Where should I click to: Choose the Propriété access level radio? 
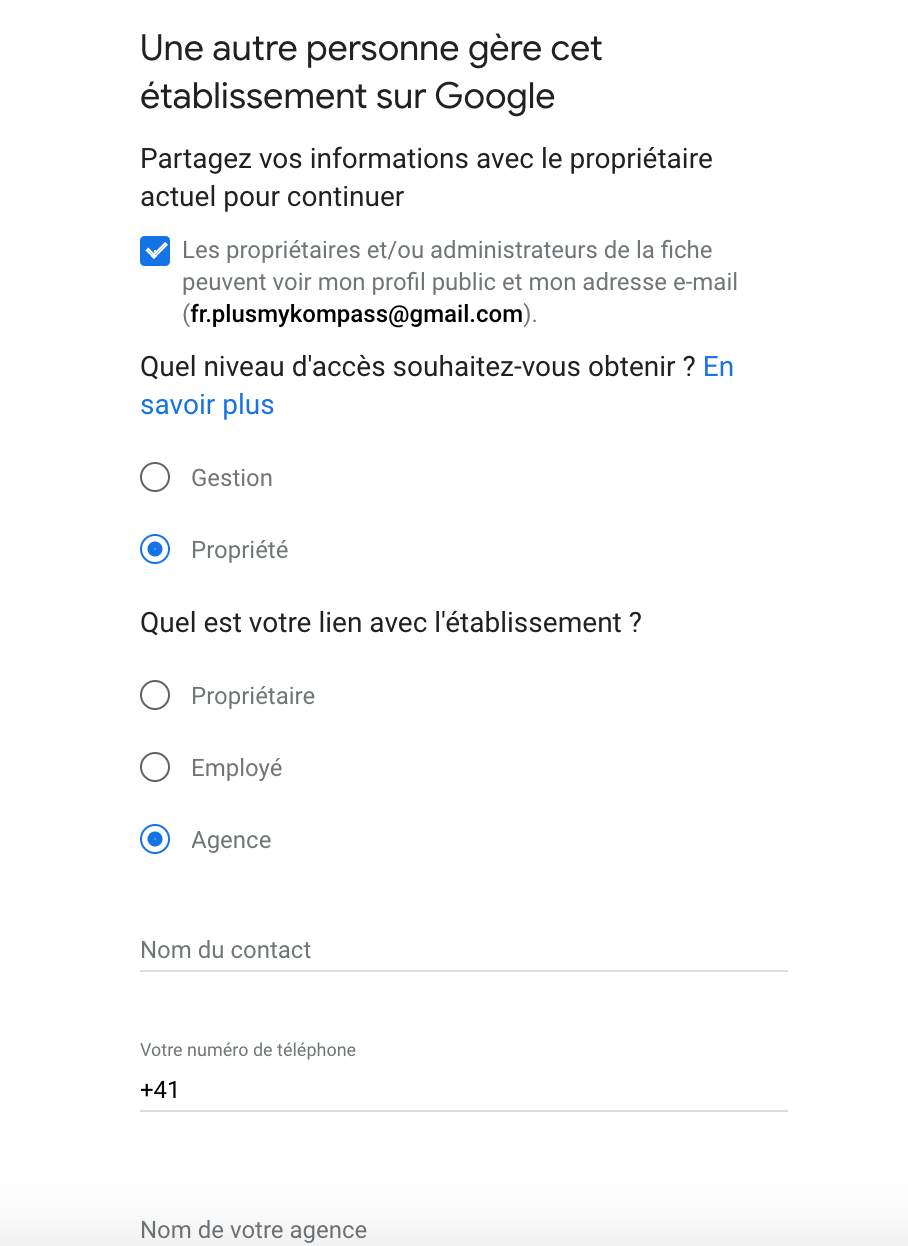tap(155, 550)
